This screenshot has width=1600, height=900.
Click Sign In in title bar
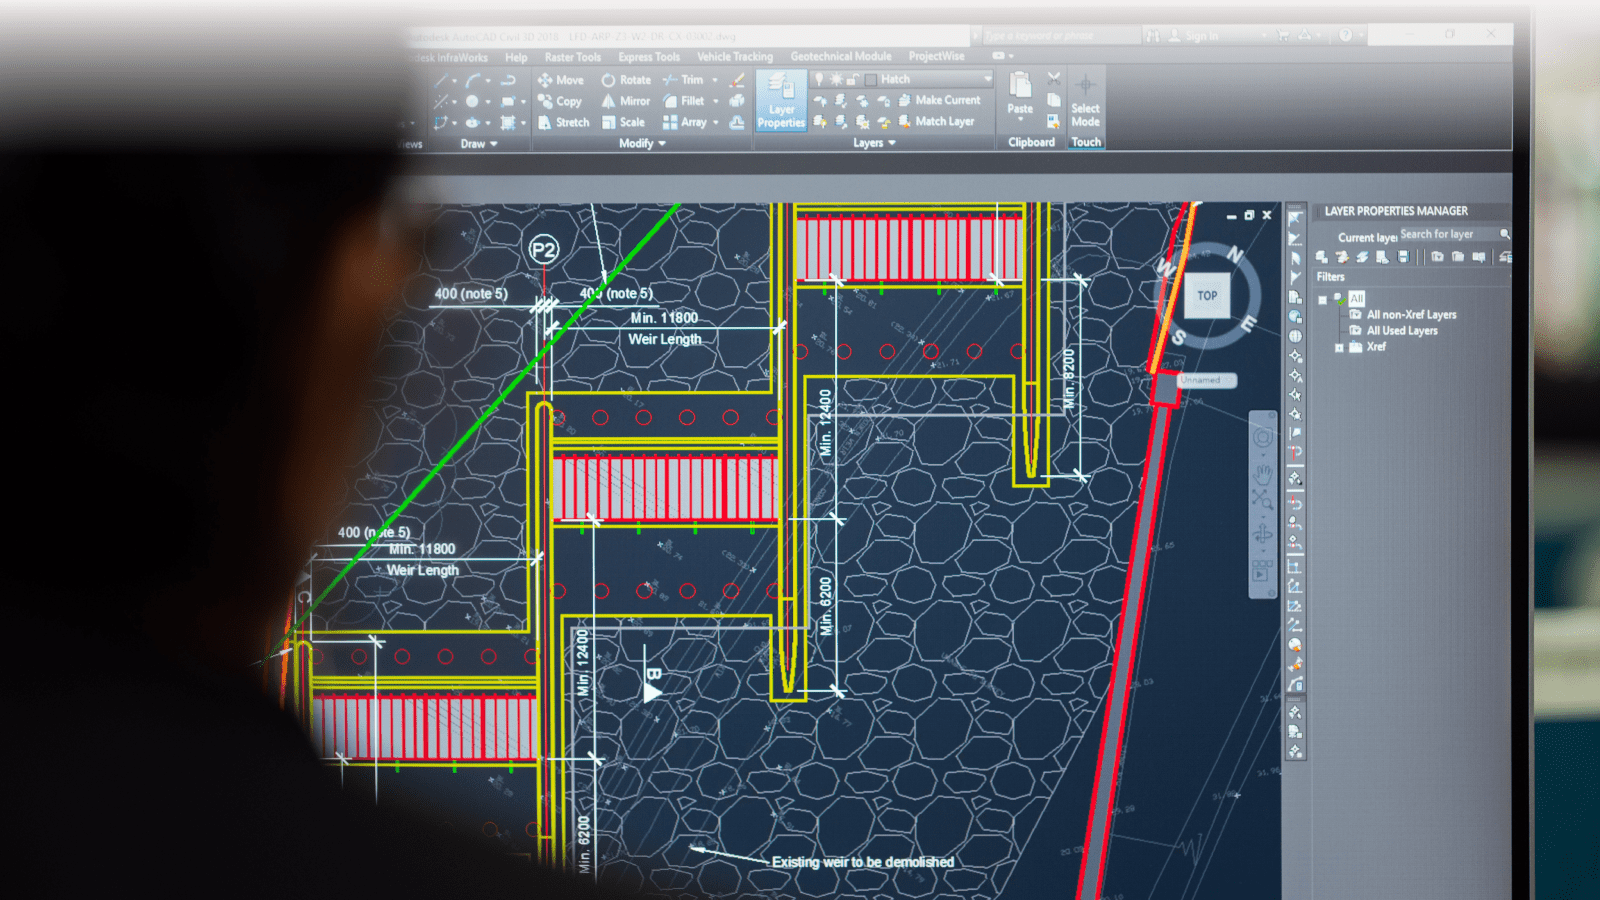click(x=1194, y=36)
